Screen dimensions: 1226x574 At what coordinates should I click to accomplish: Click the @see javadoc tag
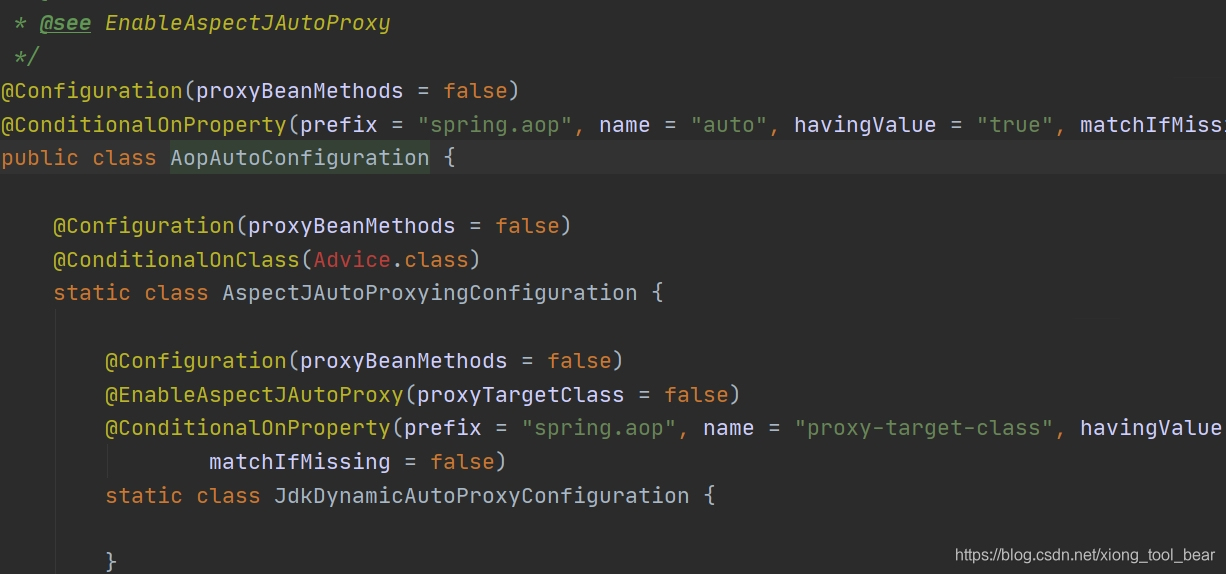click(x=65, y=22)
